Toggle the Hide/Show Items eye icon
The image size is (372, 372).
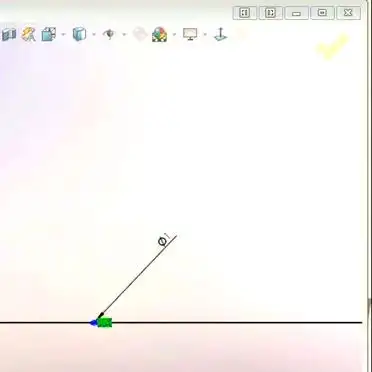coord(109,34)
